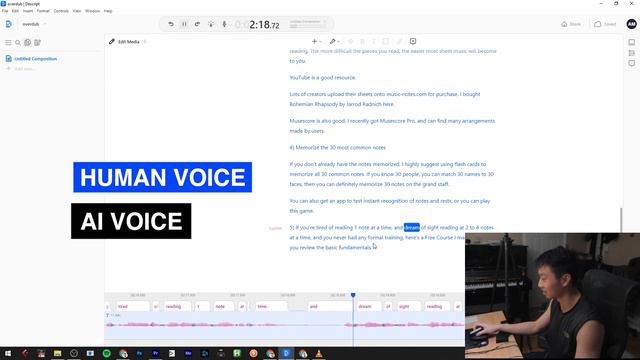Open the Window menu

point(92,11)
